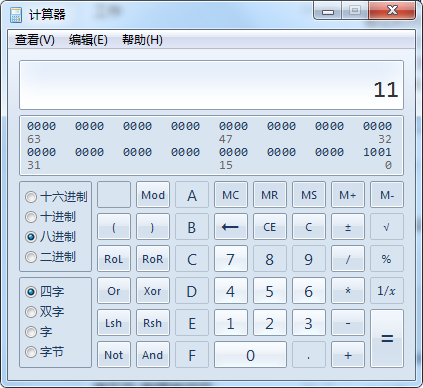The height and width of the screenshot is (388, 423).
Task: Click the M+ button
Action: 348,195
